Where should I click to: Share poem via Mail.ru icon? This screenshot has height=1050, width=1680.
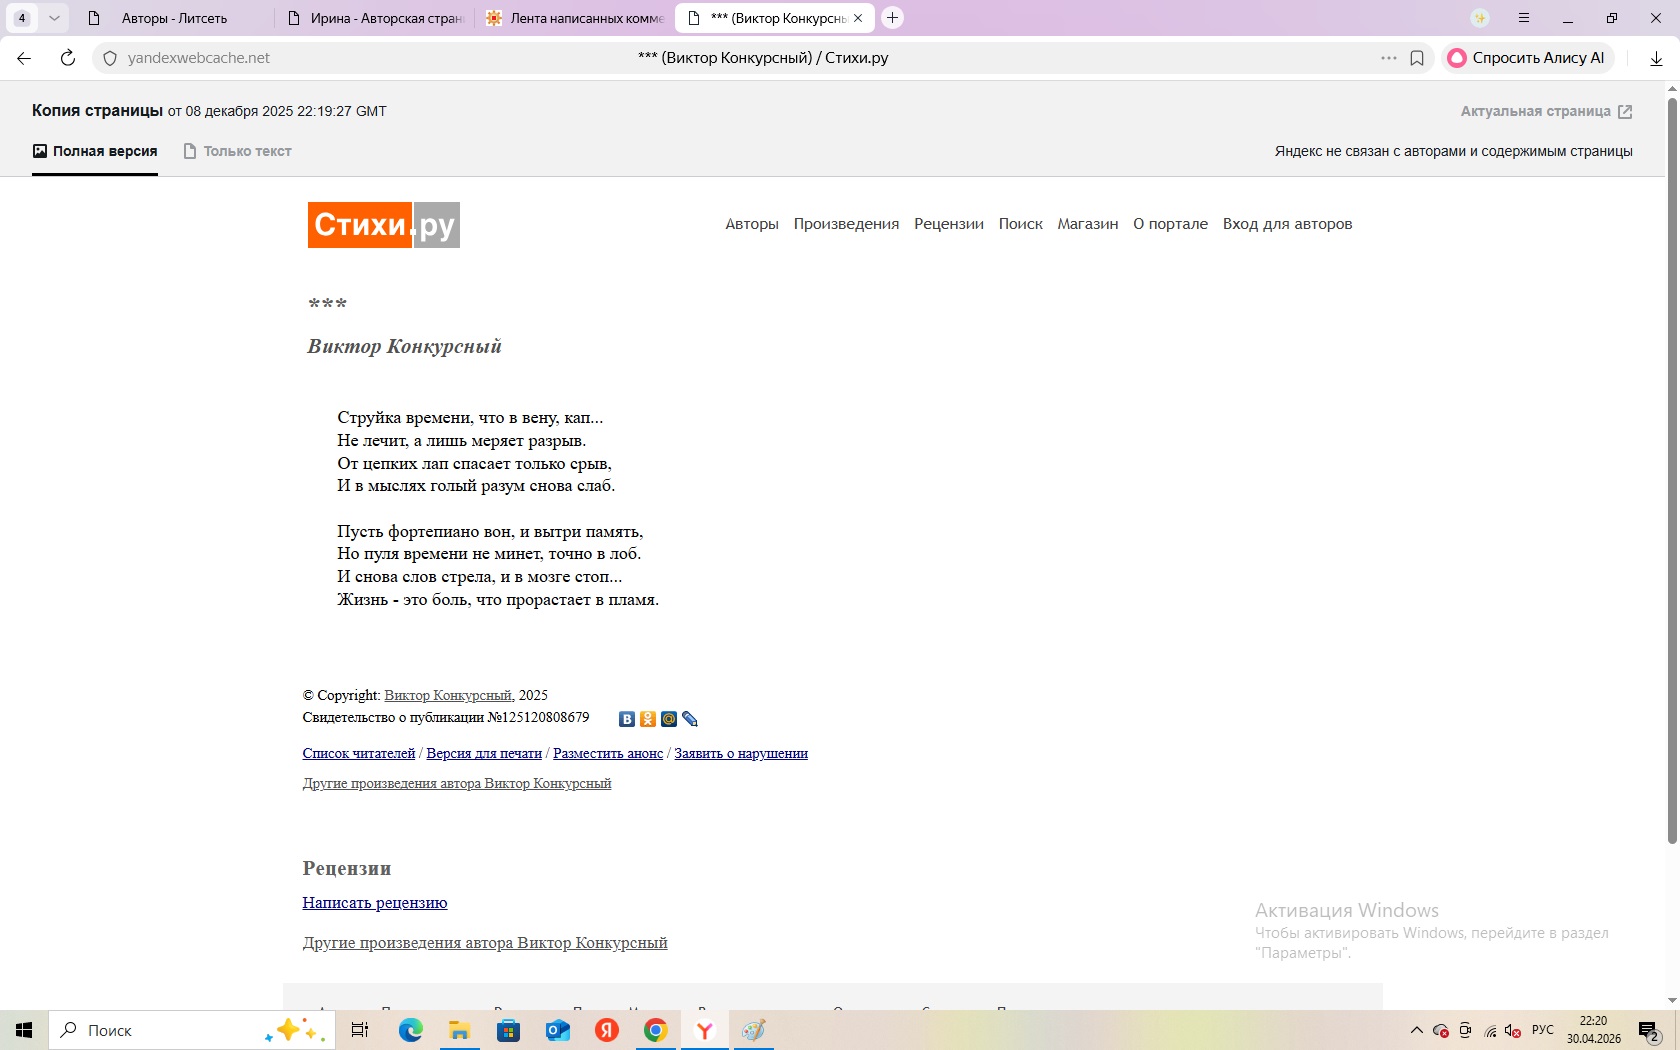(669, 719)
